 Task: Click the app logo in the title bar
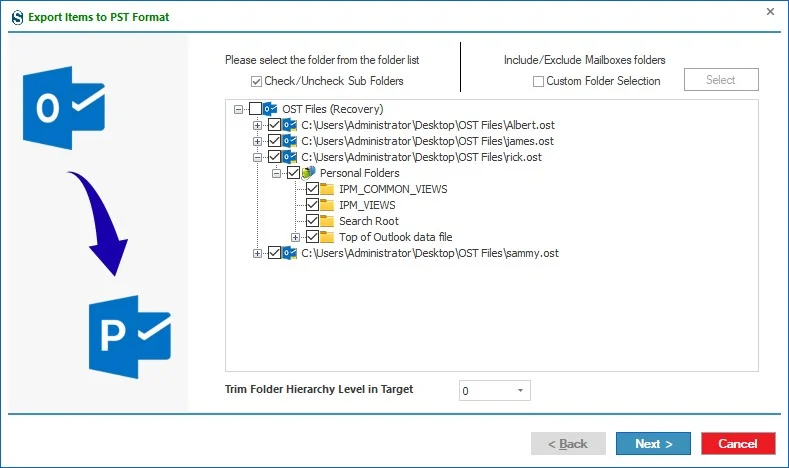click(17, 18)
